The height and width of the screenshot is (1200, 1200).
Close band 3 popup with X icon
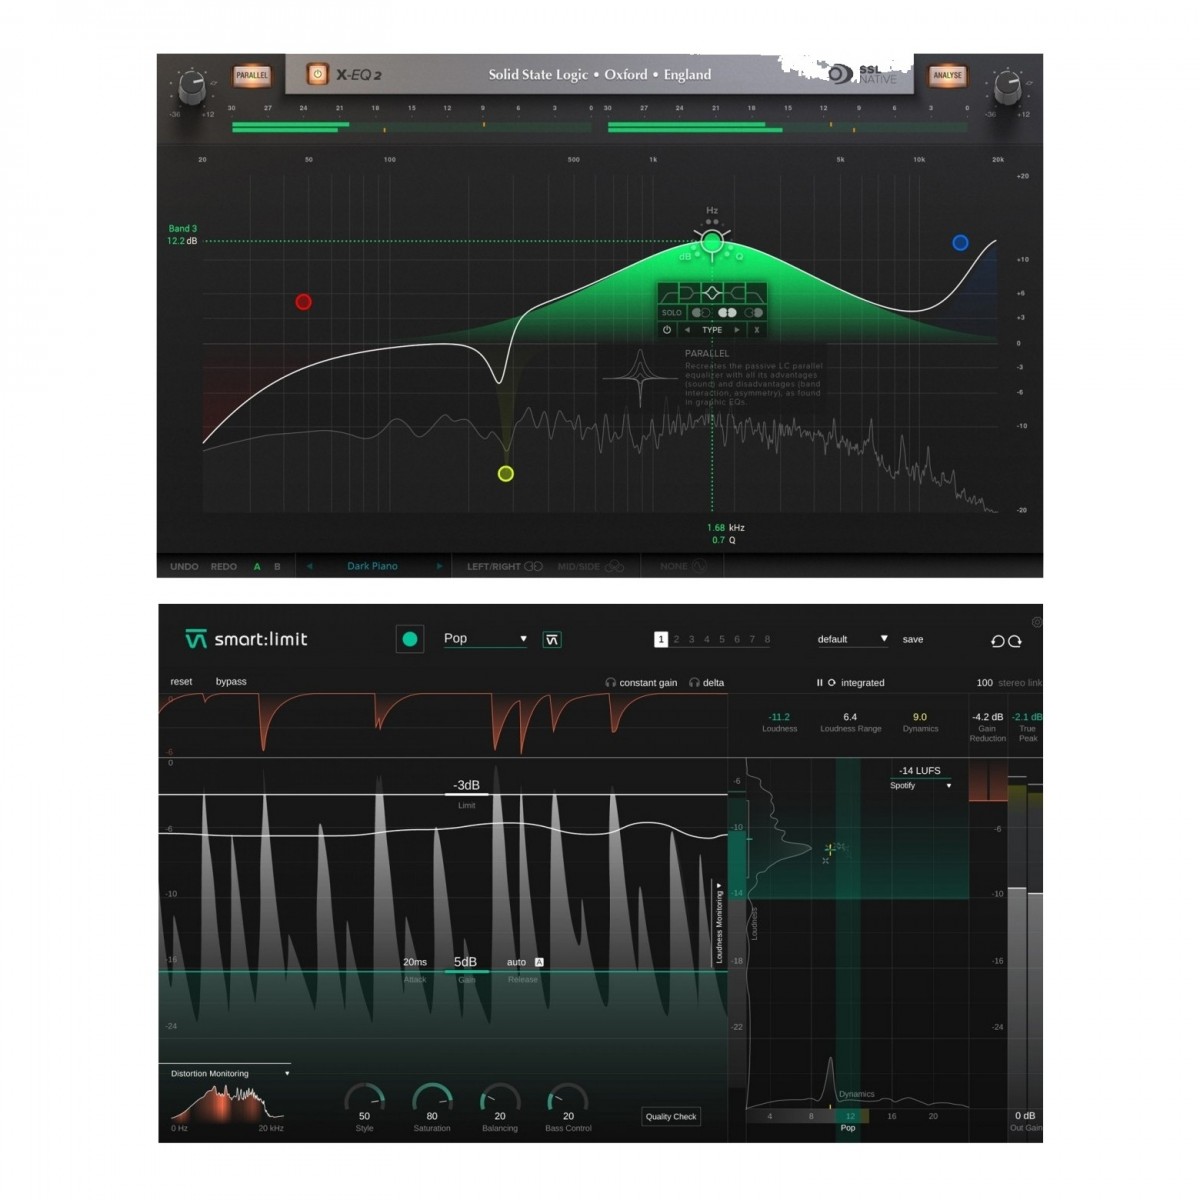coord(756,330)
